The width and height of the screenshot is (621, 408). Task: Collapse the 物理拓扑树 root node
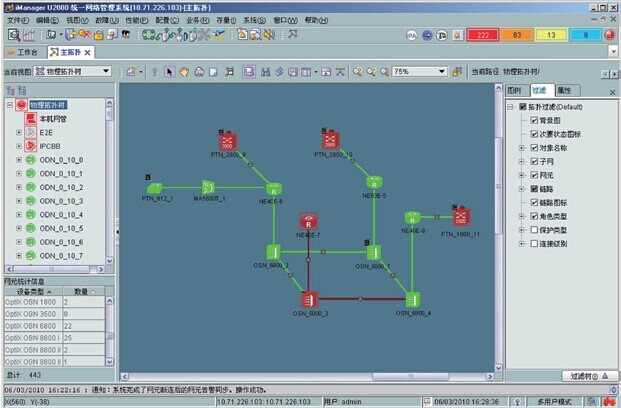tap(10, 105)
